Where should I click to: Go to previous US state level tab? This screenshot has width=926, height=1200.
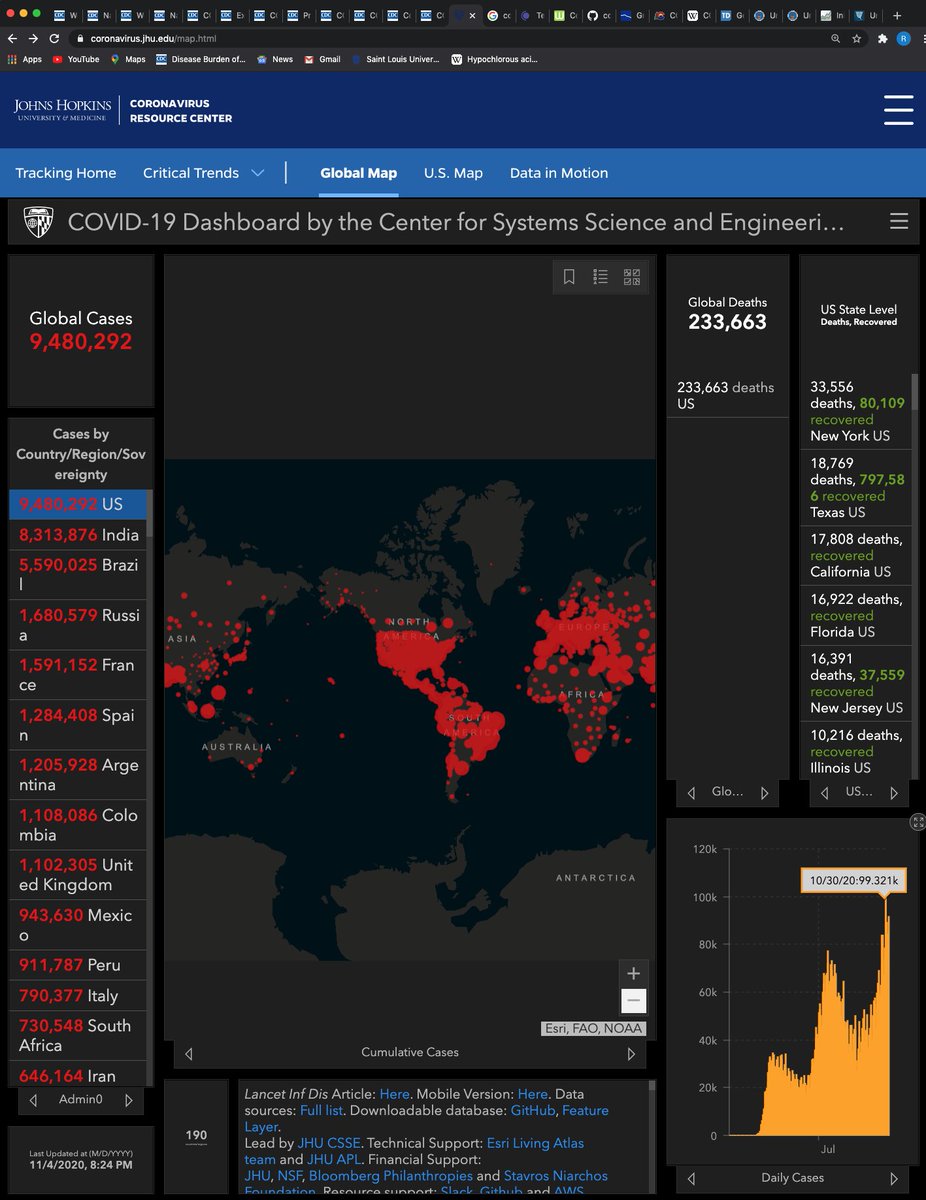pyautogui.click(x=824, y=793)
